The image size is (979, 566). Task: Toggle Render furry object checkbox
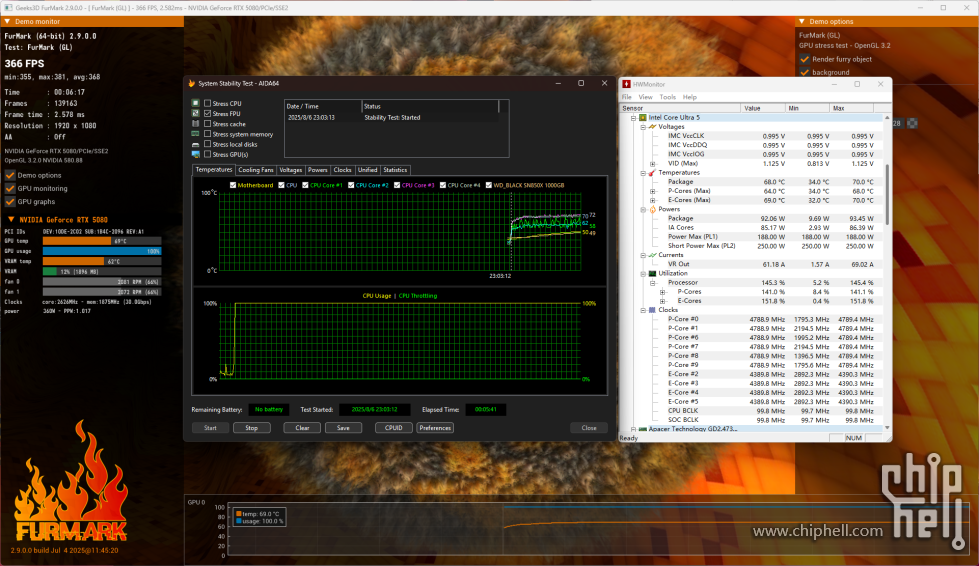805,59
